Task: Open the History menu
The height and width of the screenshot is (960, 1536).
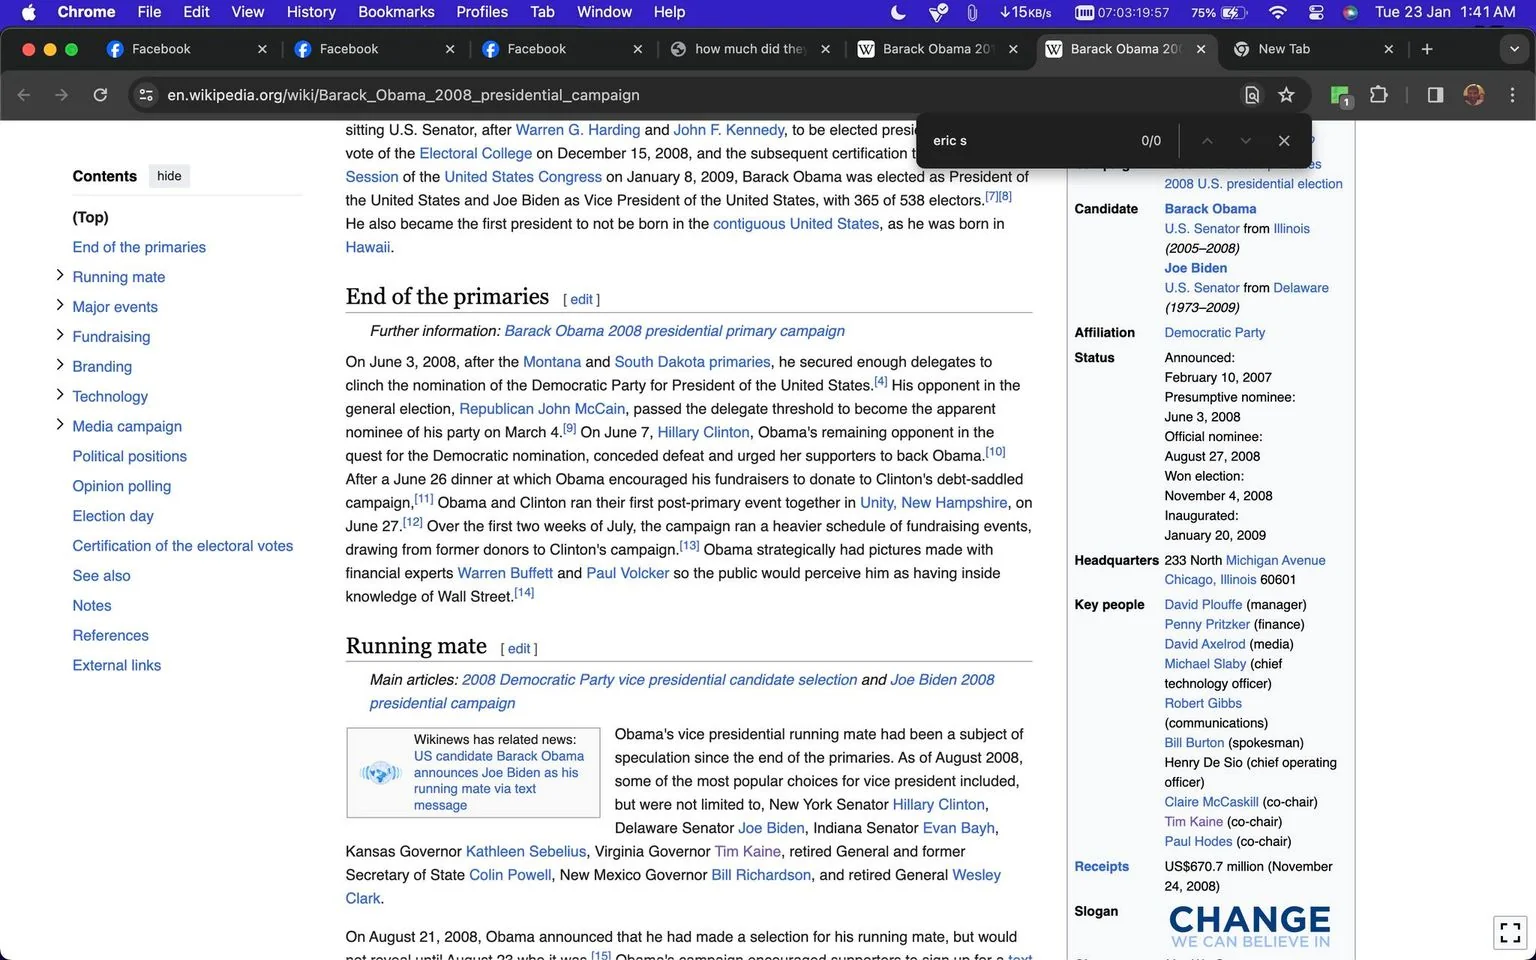Action: [311, 12]
